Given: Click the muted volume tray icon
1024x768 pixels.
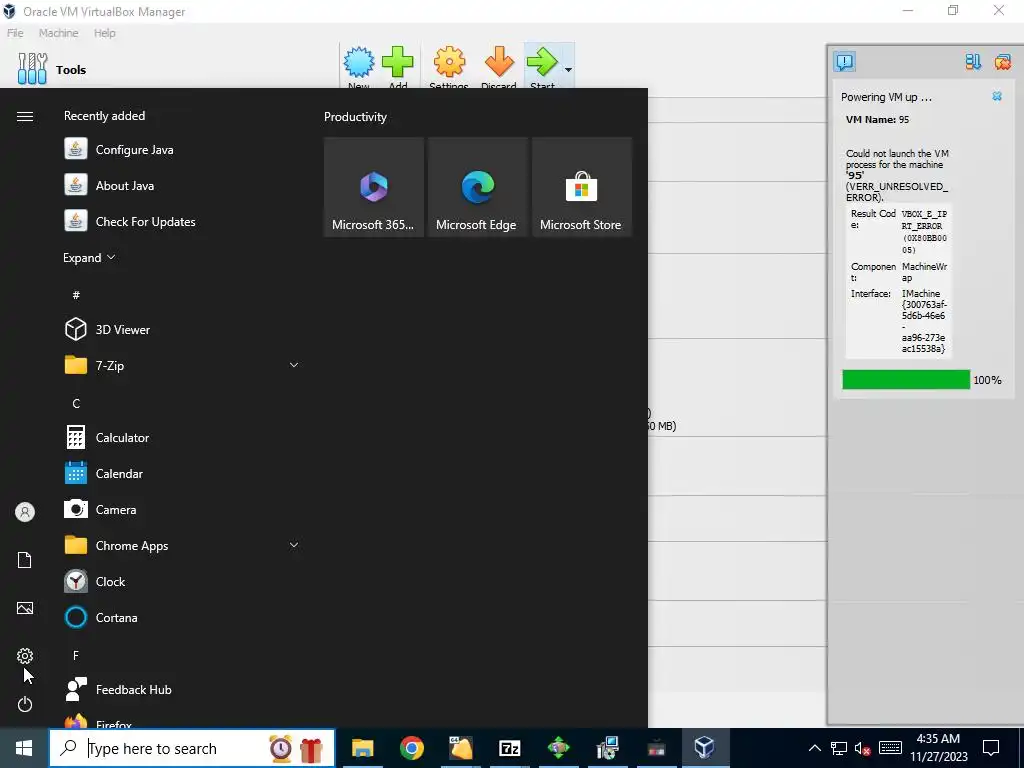Looking at the screenshot, I should point(863,748).
